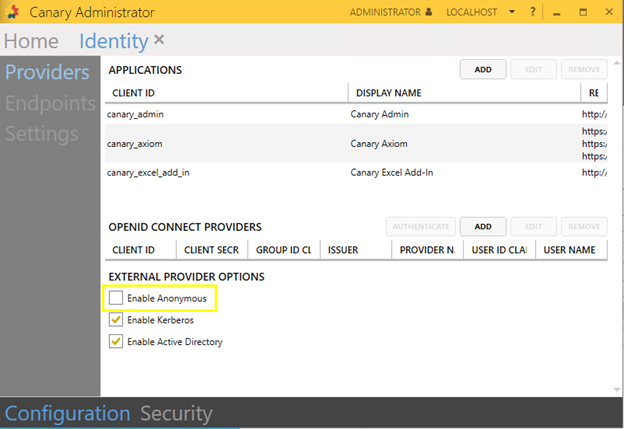Sort applications by Client ID column

click(x=227, y=93)
